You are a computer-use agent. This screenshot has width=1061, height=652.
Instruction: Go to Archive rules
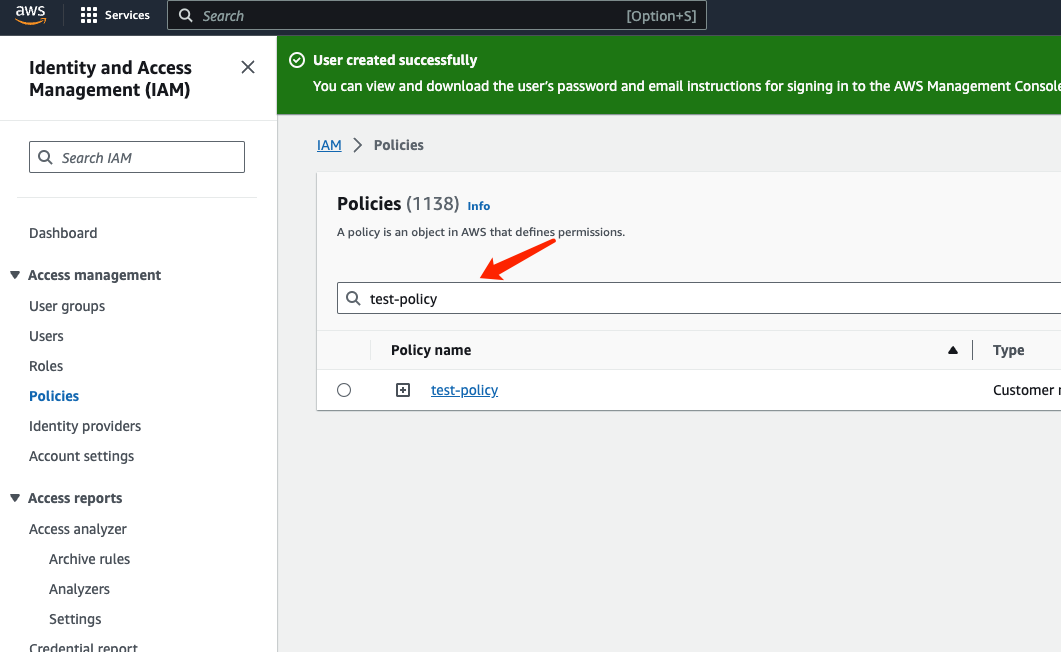point(89,559)
